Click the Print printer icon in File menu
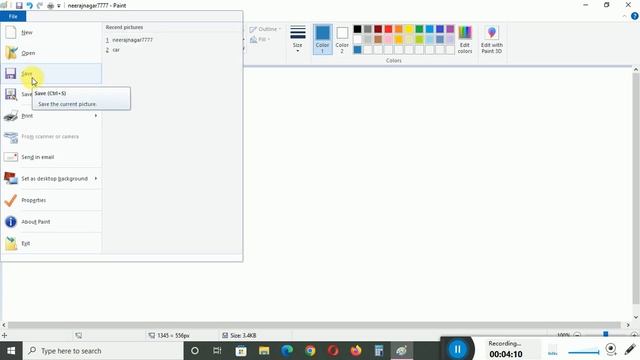 pyautogui.click(x=11, y=116)
